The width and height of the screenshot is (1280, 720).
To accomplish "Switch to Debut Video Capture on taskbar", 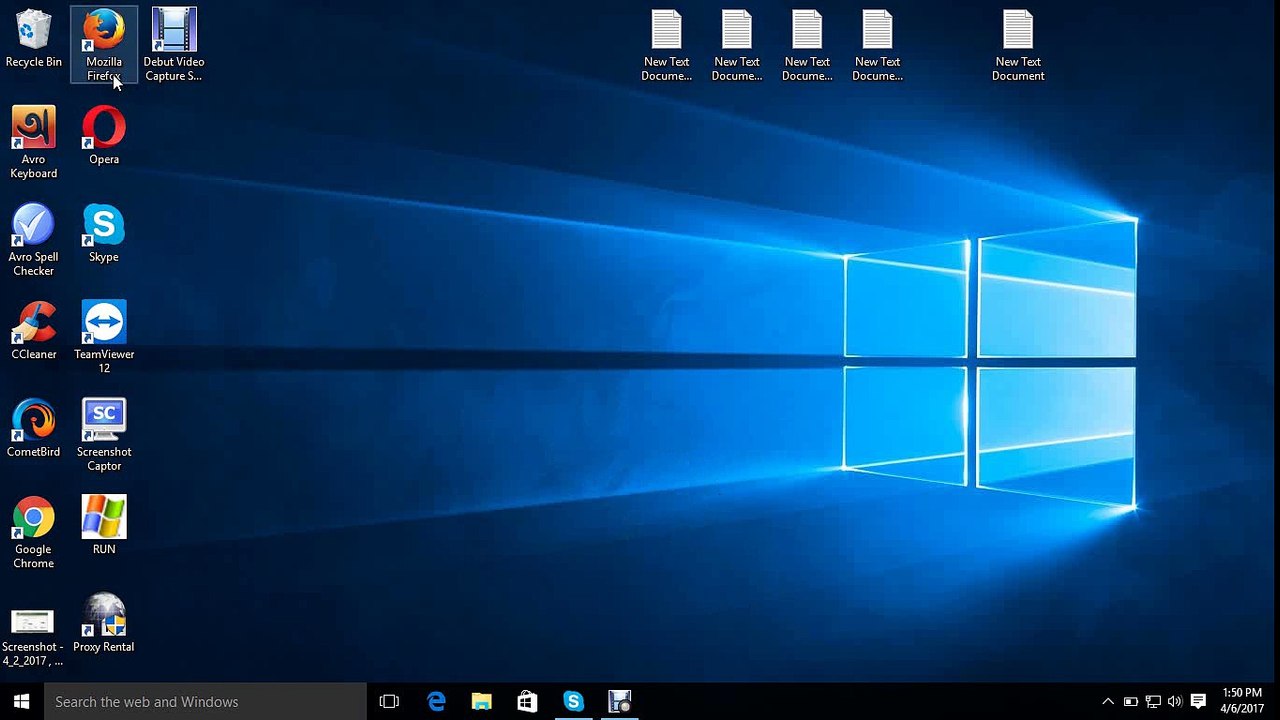I will (x=619, y=702).
